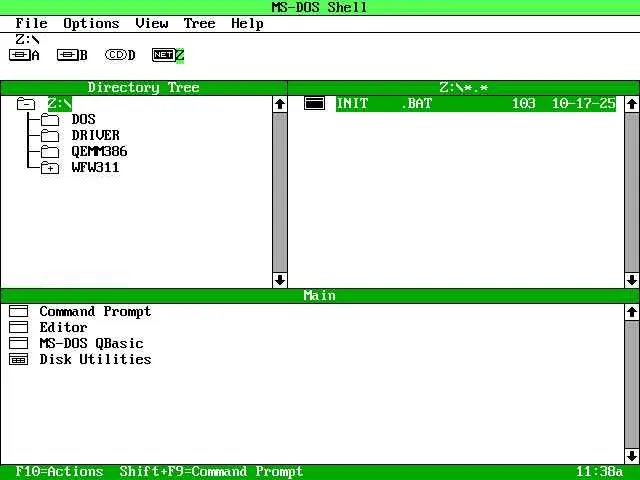The image size is (640, 480).
Task: Click the 11:38a clock display
Action: [x=600, y=471]
